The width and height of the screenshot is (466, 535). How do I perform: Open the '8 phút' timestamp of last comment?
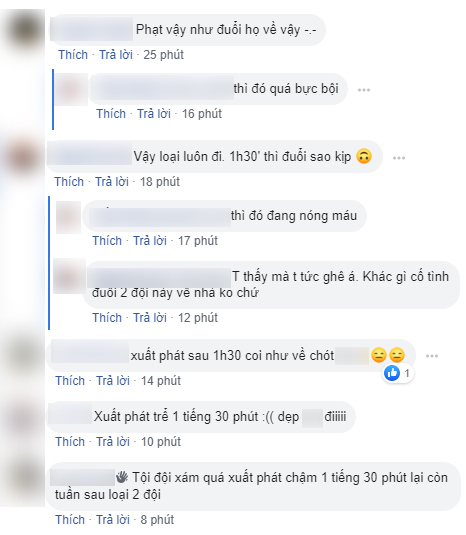coord(157,520)
